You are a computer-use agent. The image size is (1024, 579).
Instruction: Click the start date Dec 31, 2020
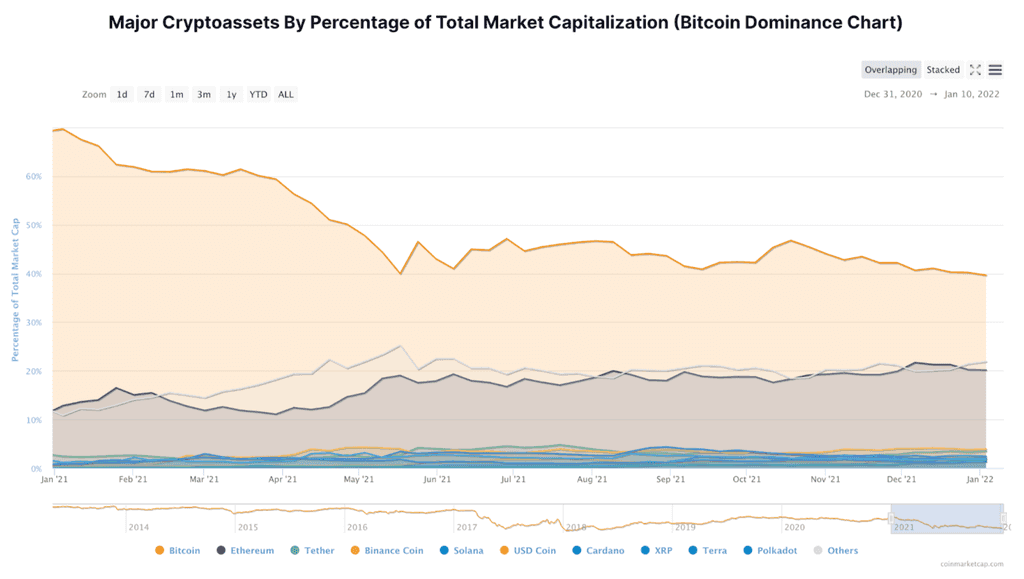[x=893, y=94]
